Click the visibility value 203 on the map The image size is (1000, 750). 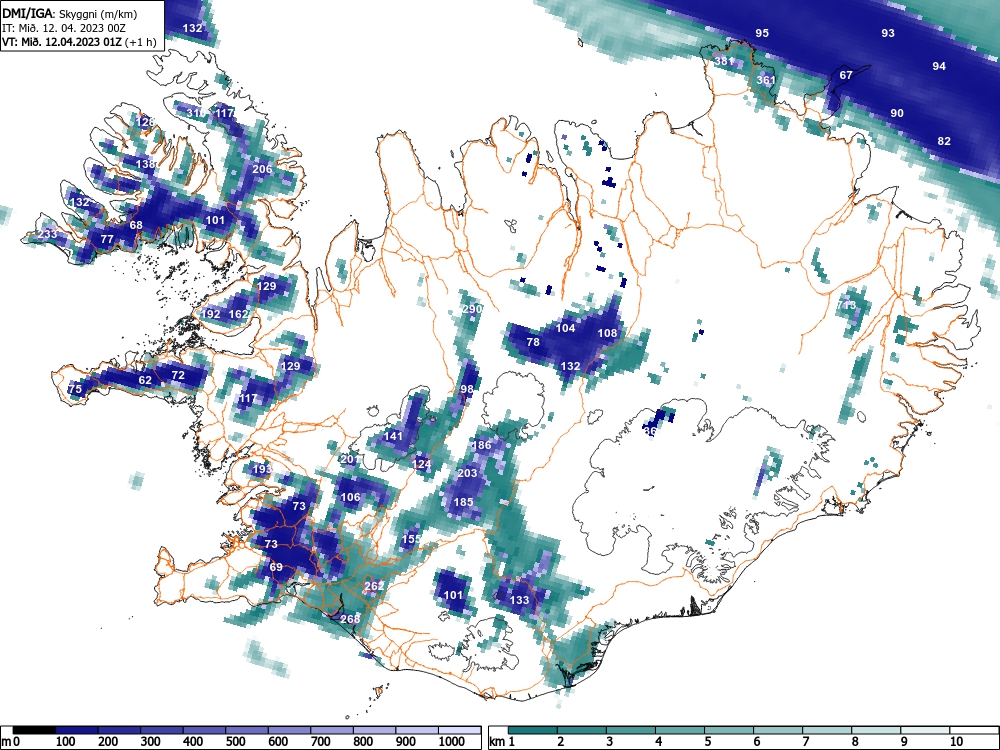[x=467, y=473]
